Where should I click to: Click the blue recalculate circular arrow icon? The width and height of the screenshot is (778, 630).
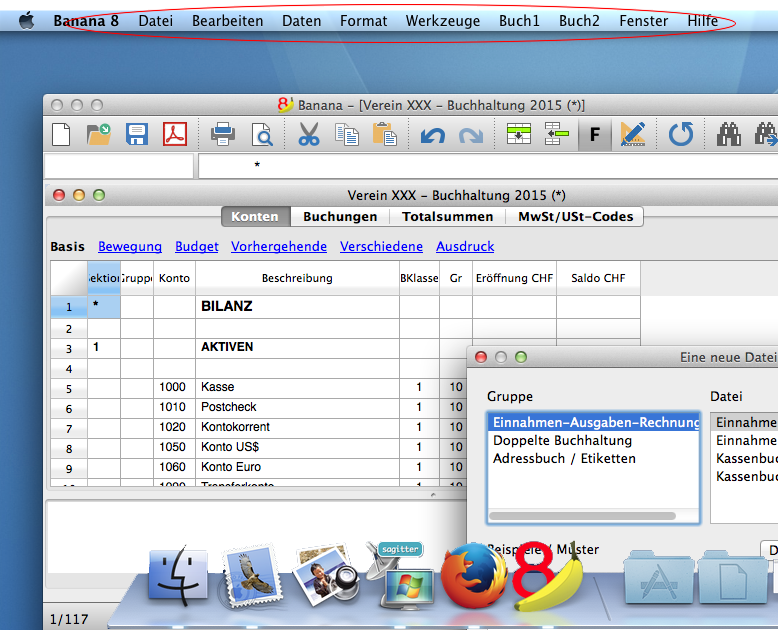pyautogui.click(x=681, y=134)
